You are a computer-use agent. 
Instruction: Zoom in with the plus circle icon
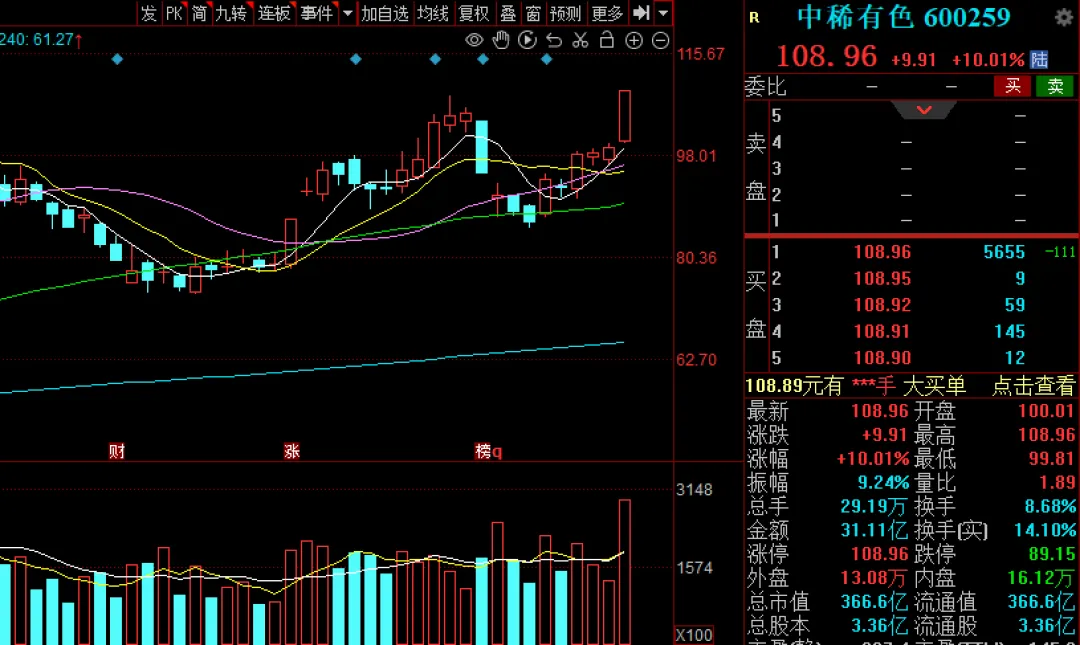tap(634, 41)
